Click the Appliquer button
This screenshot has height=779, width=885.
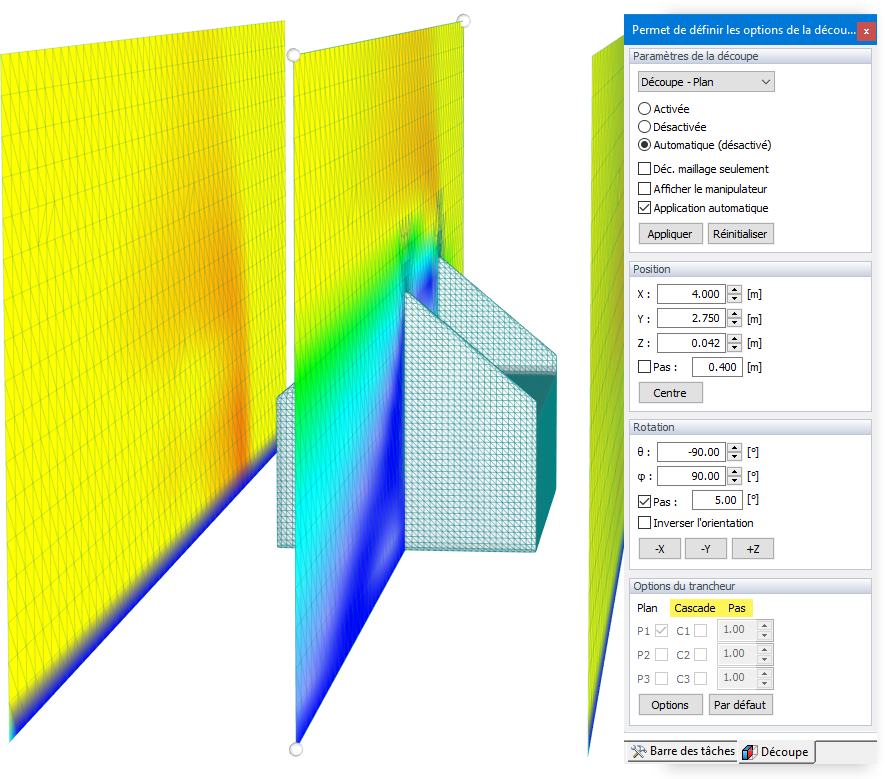[669, 233]
